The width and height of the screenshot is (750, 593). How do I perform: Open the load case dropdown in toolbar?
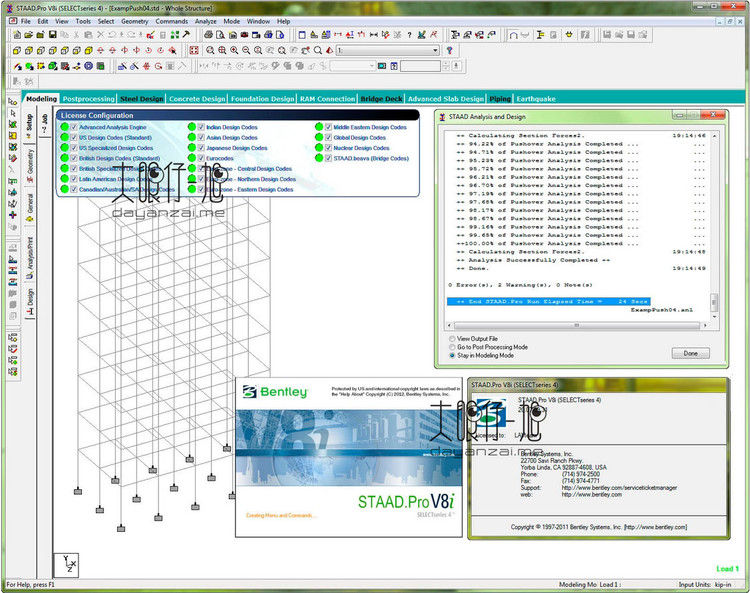(388, 50)
